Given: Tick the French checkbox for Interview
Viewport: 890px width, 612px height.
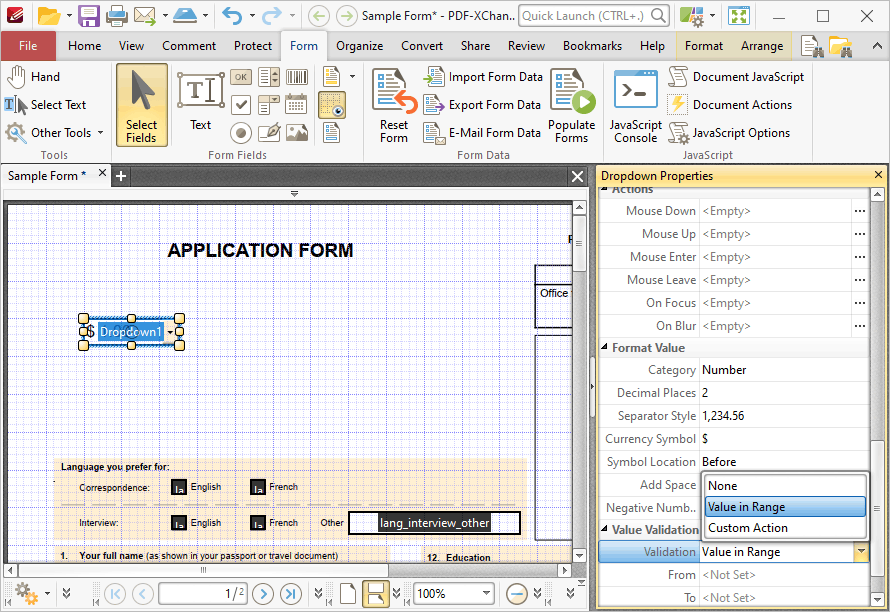Looking at the screenshot, I should click(x=258, y=523).
